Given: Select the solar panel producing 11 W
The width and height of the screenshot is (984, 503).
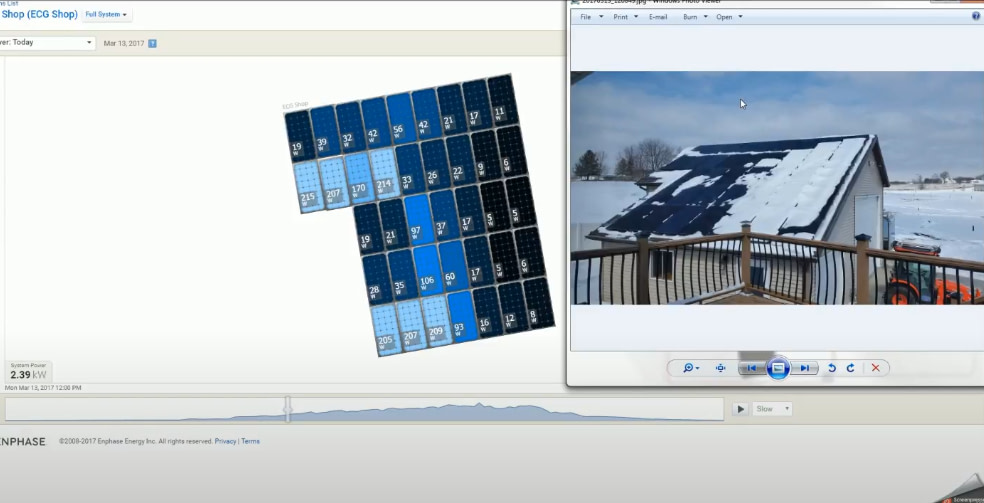Looking at the screenshot, I should coord(501,100).
